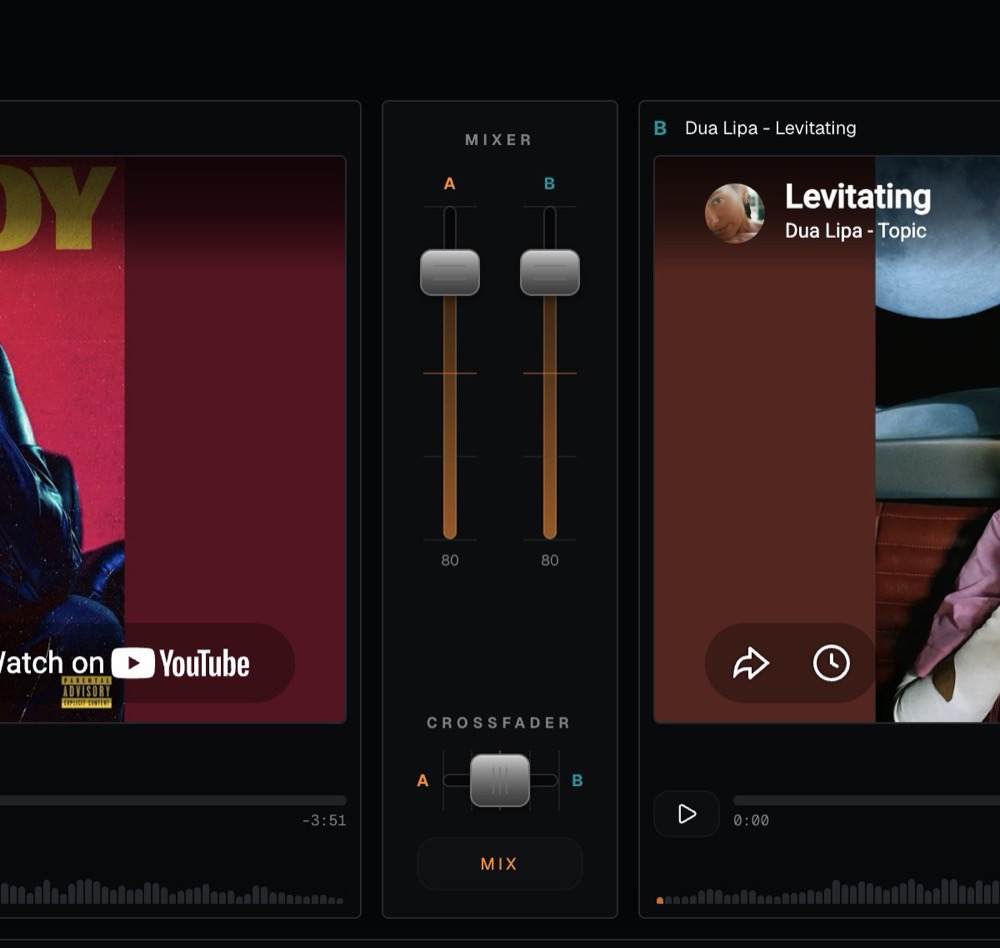Open the Levitating video title link
This screenshot has width=1000, height=948.
(x=858, y=196)
